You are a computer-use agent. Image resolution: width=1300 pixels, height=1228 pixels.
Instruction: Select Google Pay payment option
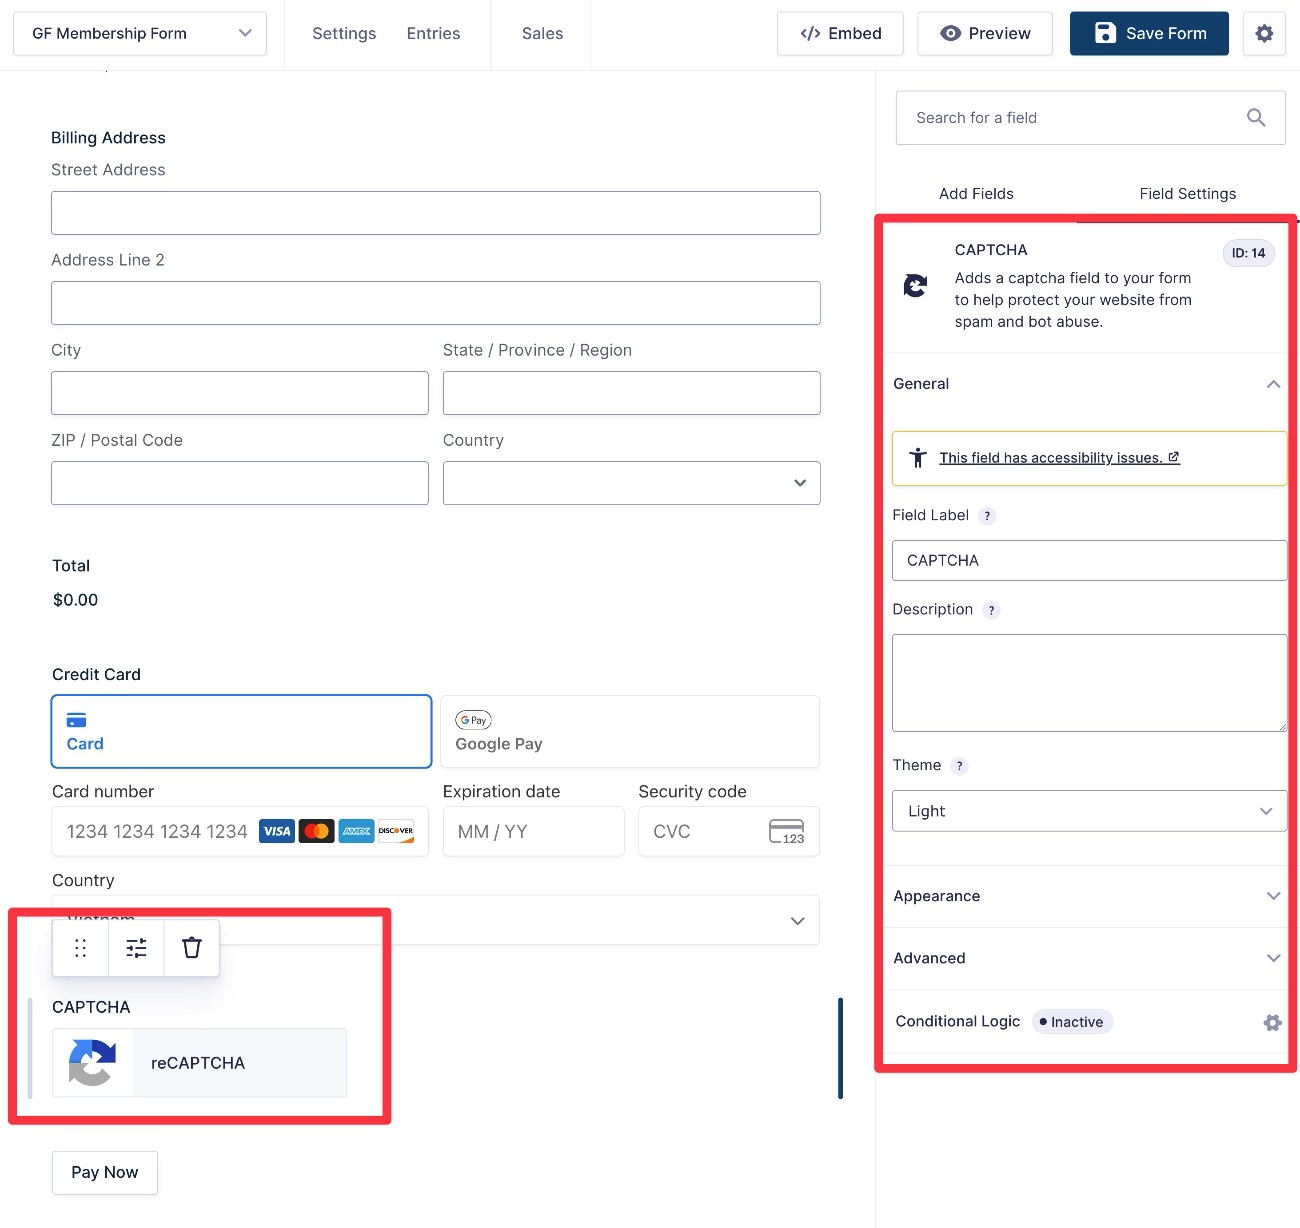pos(630,732)
